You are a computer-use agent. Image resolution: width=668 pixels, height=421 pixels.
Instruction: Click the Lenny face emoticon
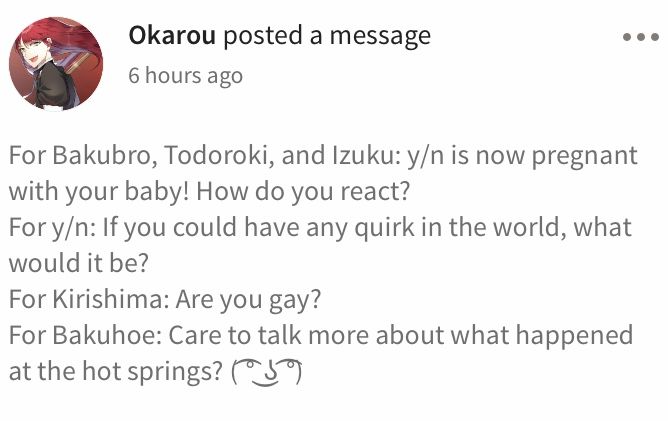[x=267, y=372]
